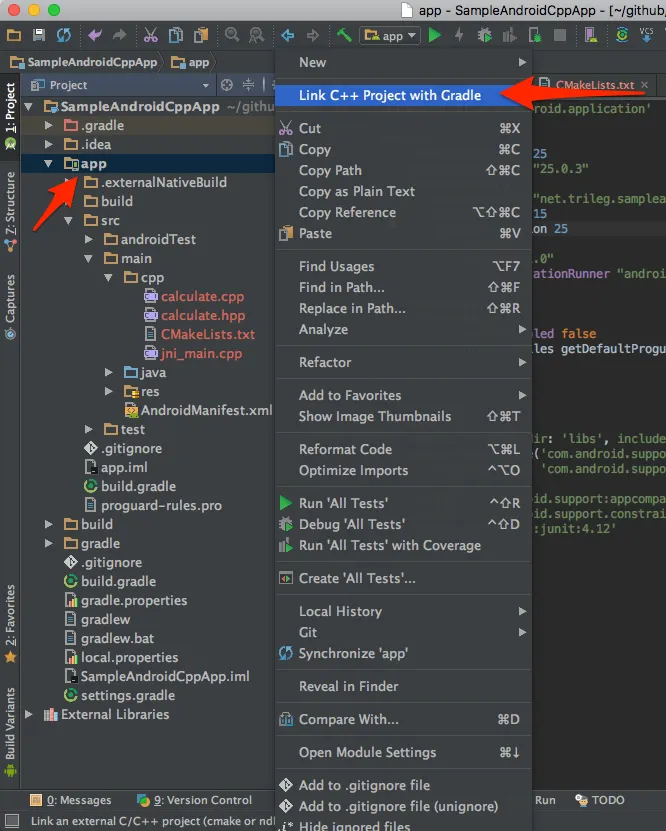The height and width of the screenshot is (831, 666).
Task: Open the Version Control tool window
Action: click(x=195, y=800)
